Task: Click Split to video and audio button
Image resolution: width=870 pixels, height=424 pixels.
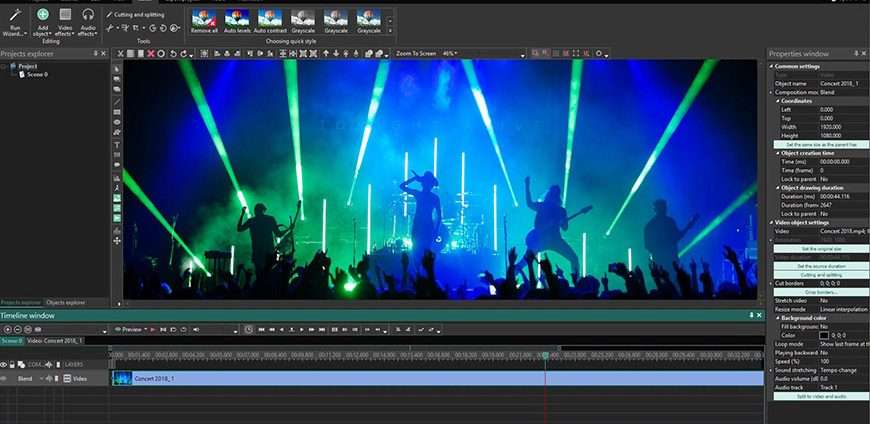Action: pyautogui.click(x=820, y=397)
